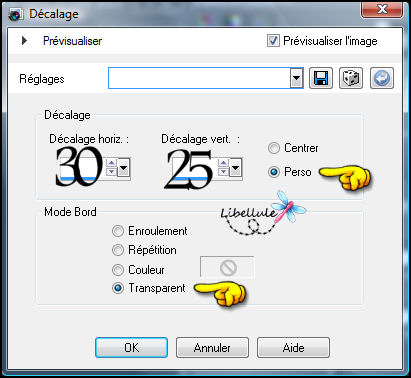Open help with the Aide button

[x=293, y=347]
